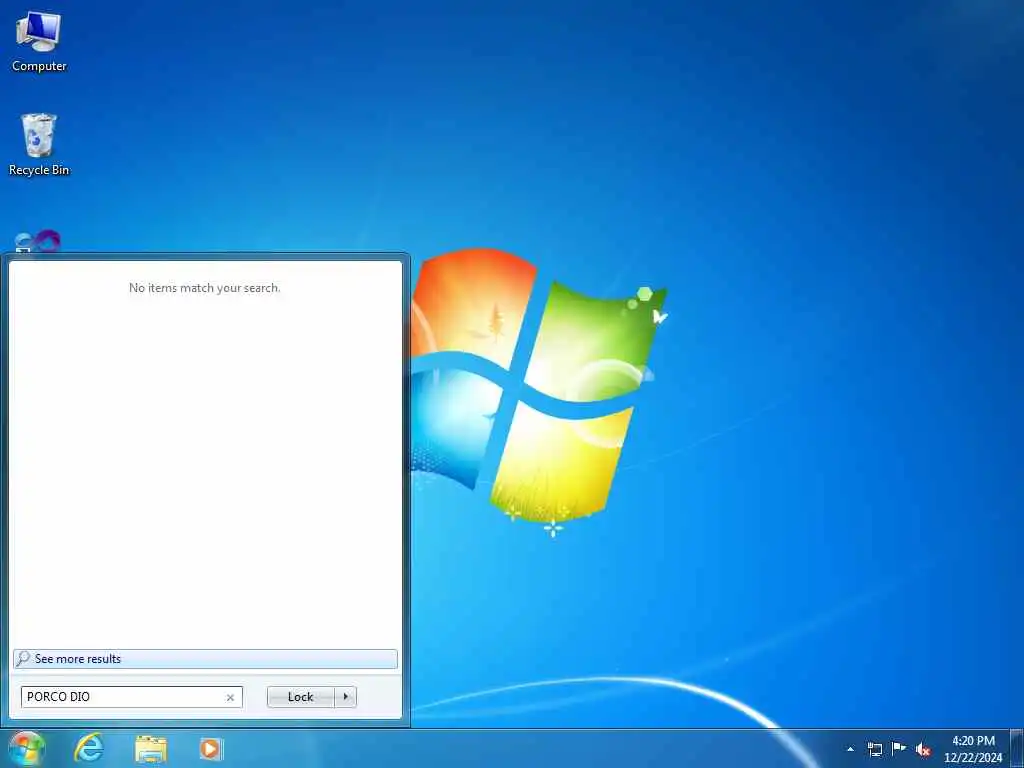Expand the shutdown options arrow next to Lock
Viewport: 1024px width, 768px height.
[345, 697]
